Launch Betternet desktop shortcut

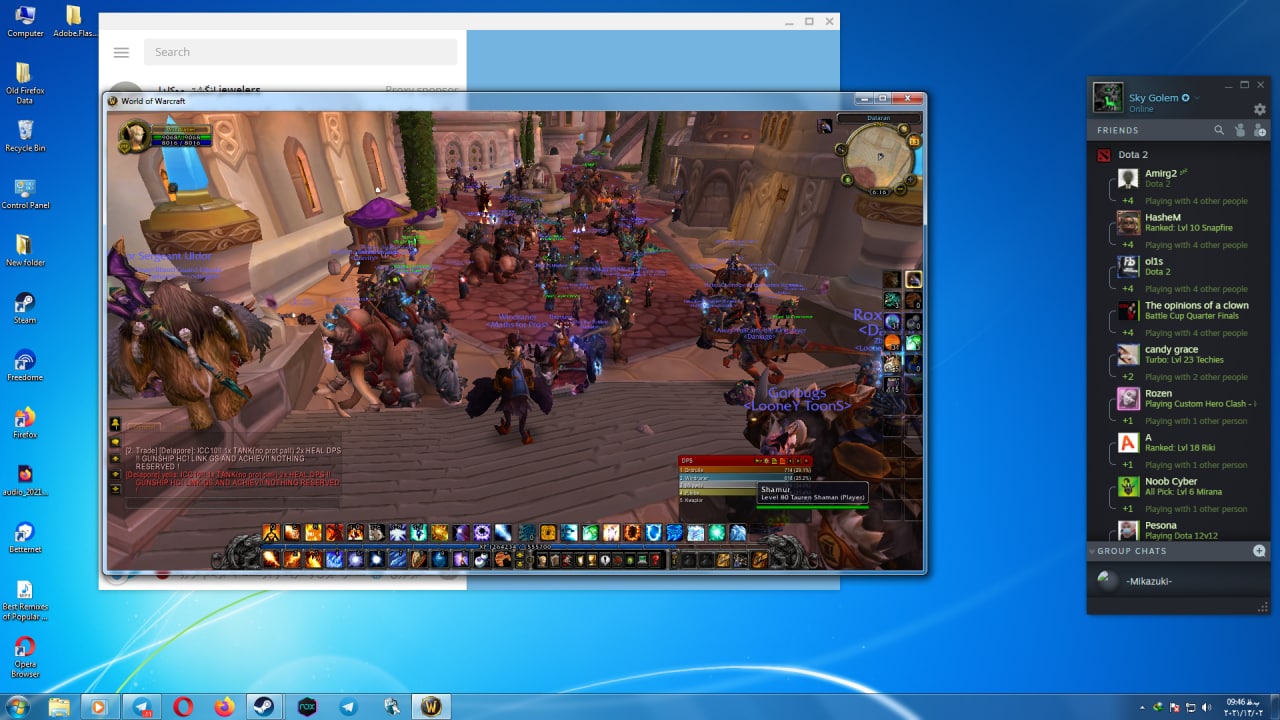point(25,538)
